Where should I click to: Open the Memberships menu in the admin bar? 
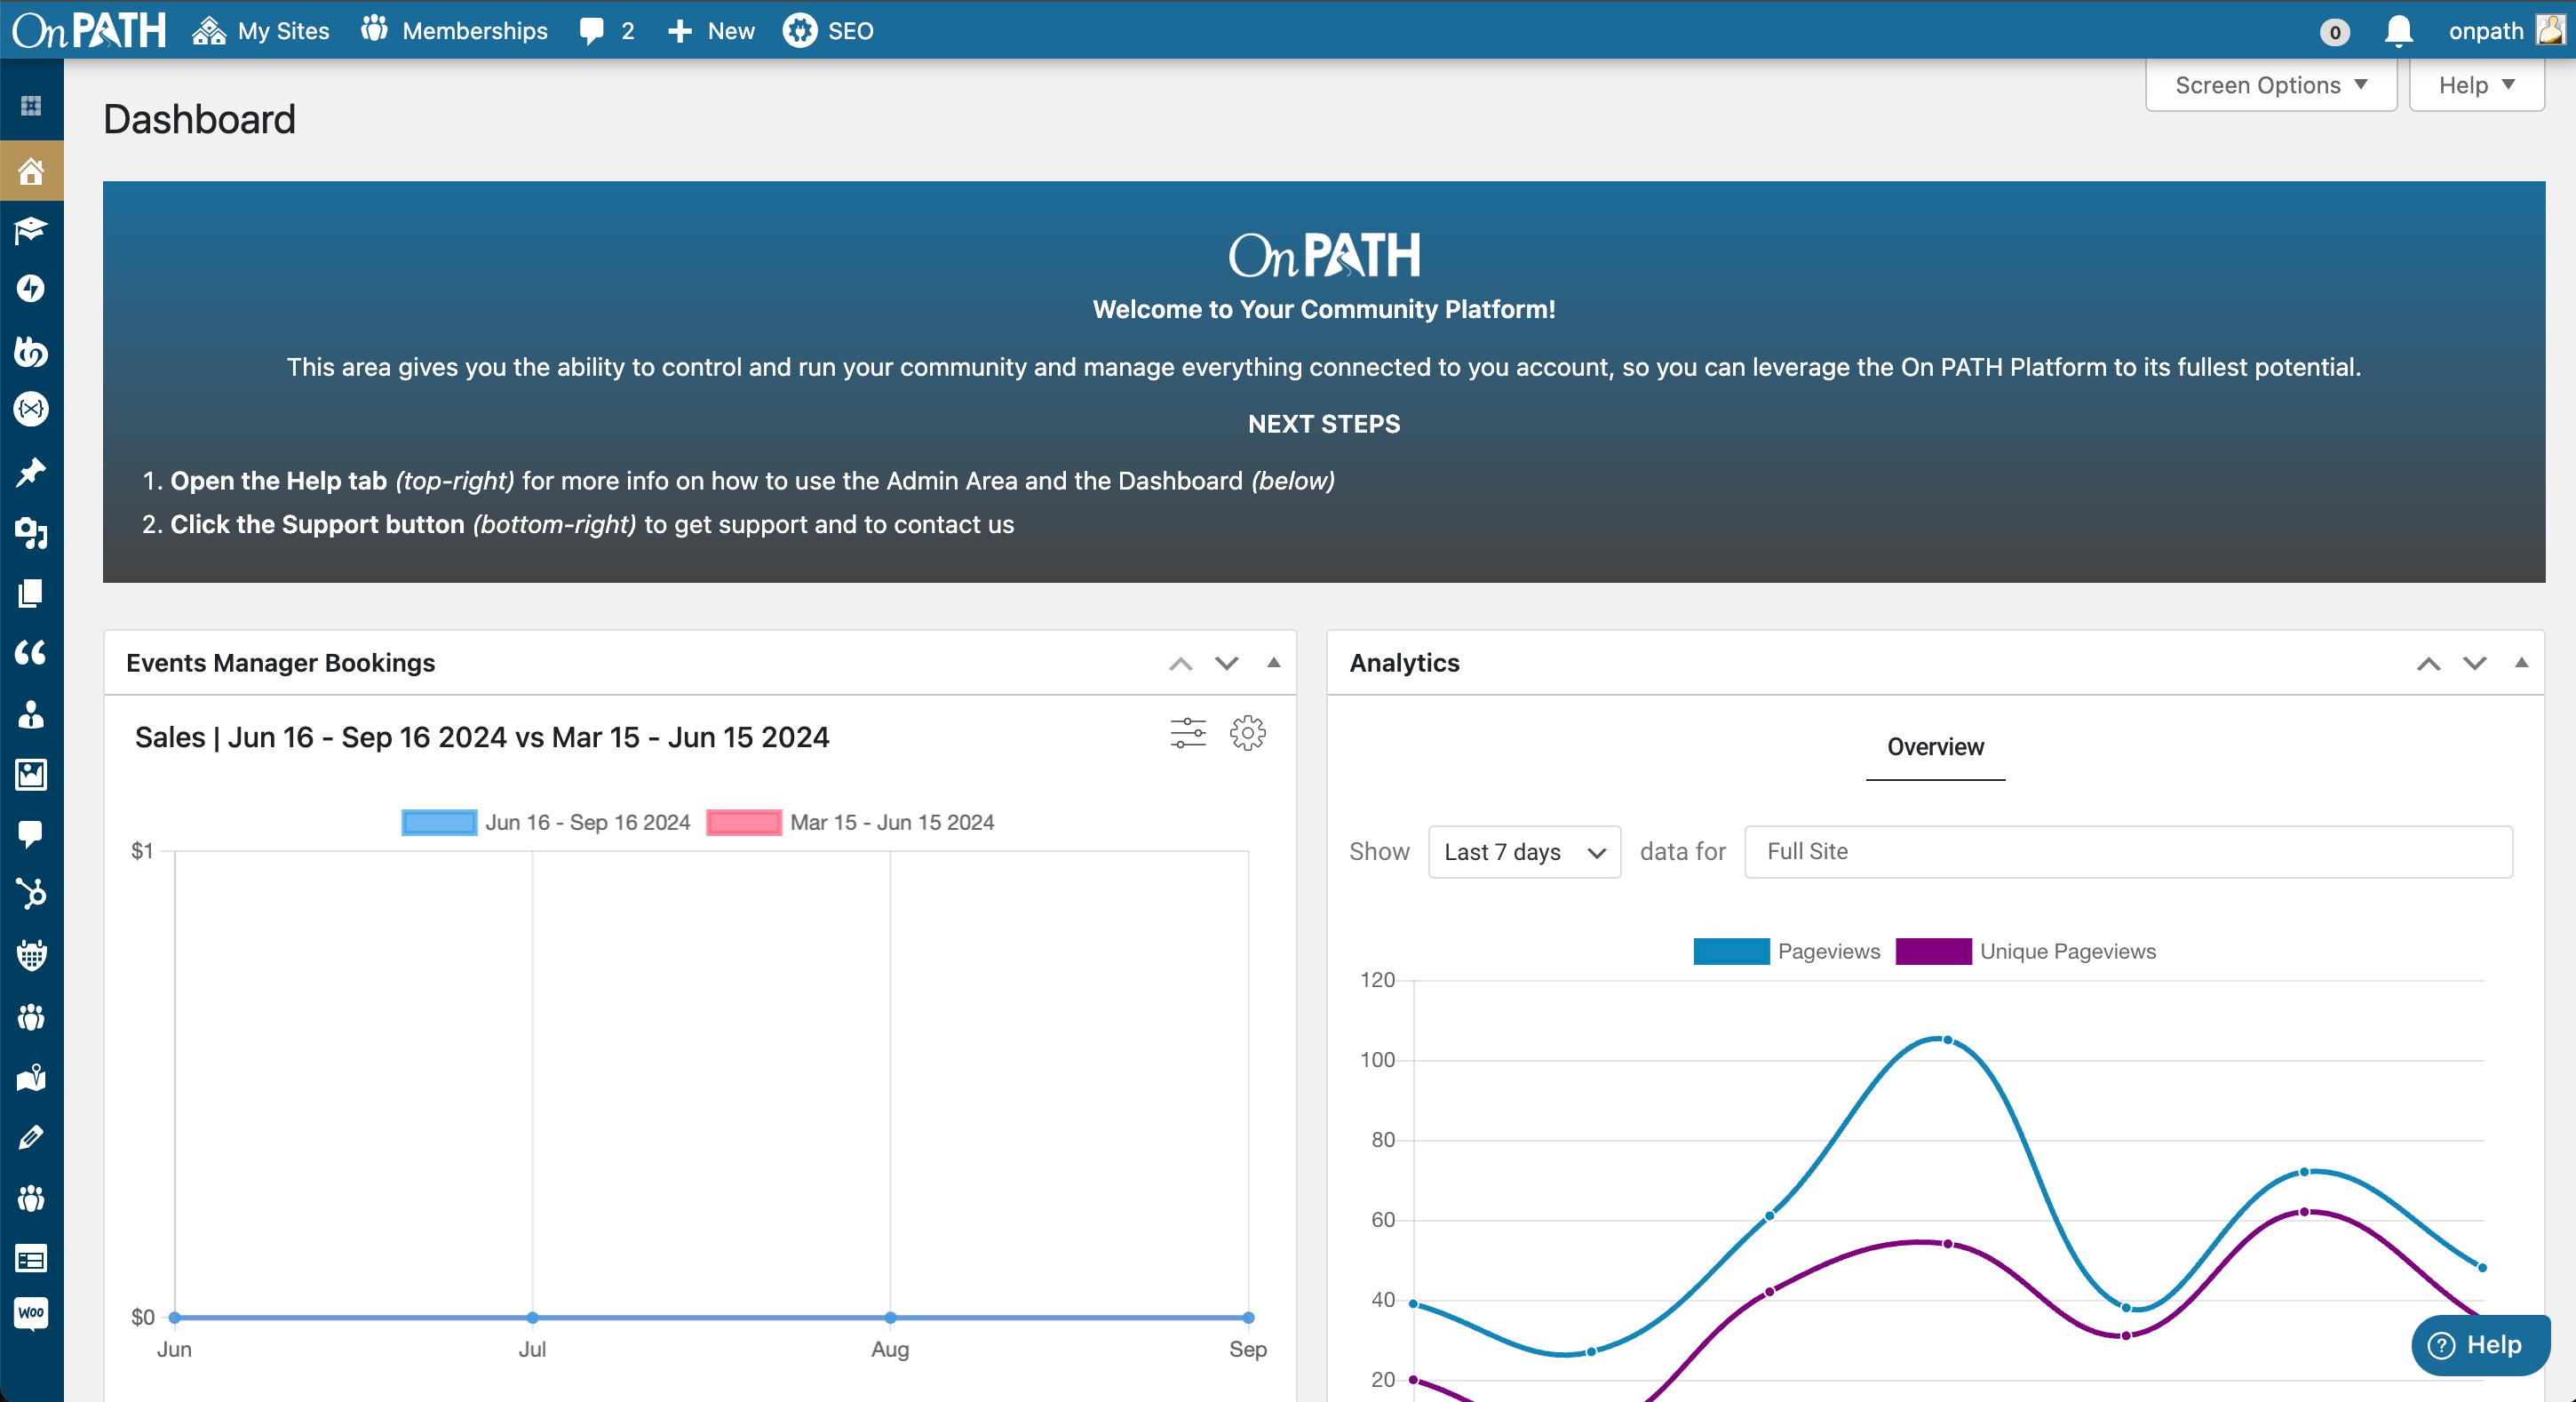tap(454, 31)
